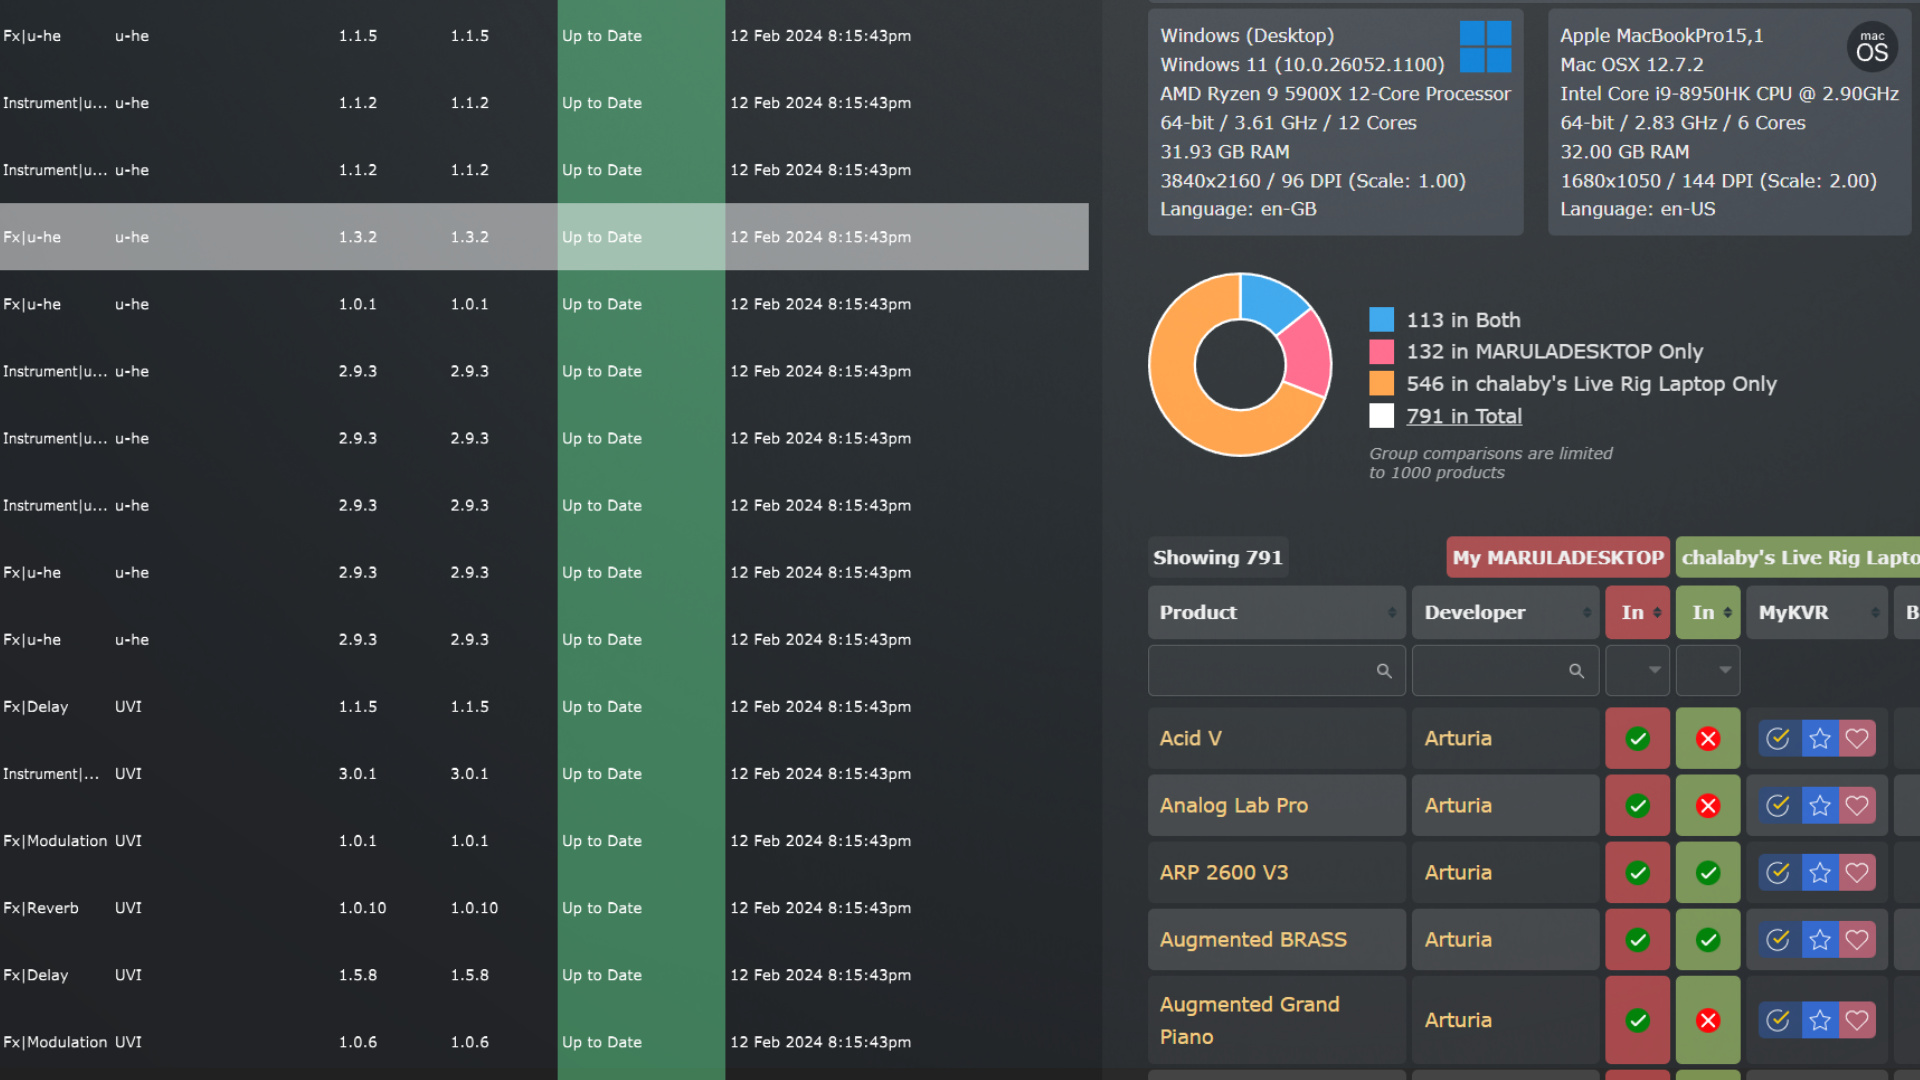Click the red cross in Analog Lab Pro's Live Rig column

point(1708,806)
